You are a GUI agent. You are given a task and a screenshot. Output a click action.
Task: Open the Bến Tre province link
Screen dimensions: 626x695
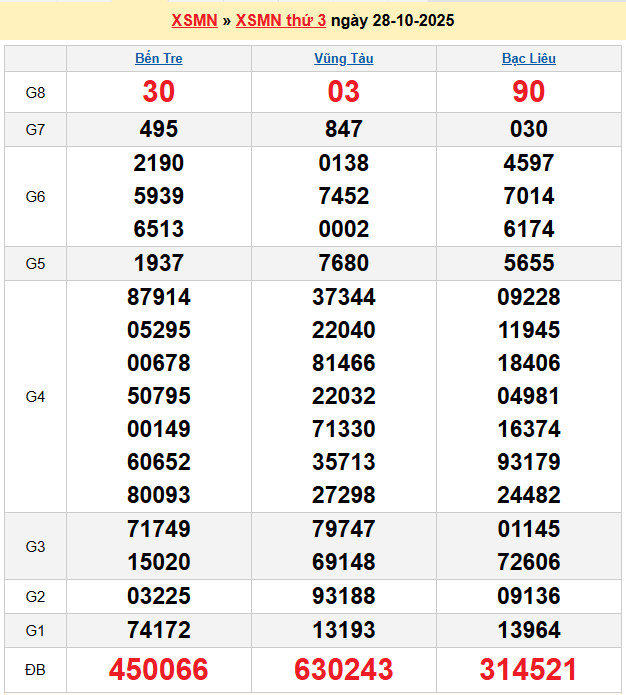158,58
